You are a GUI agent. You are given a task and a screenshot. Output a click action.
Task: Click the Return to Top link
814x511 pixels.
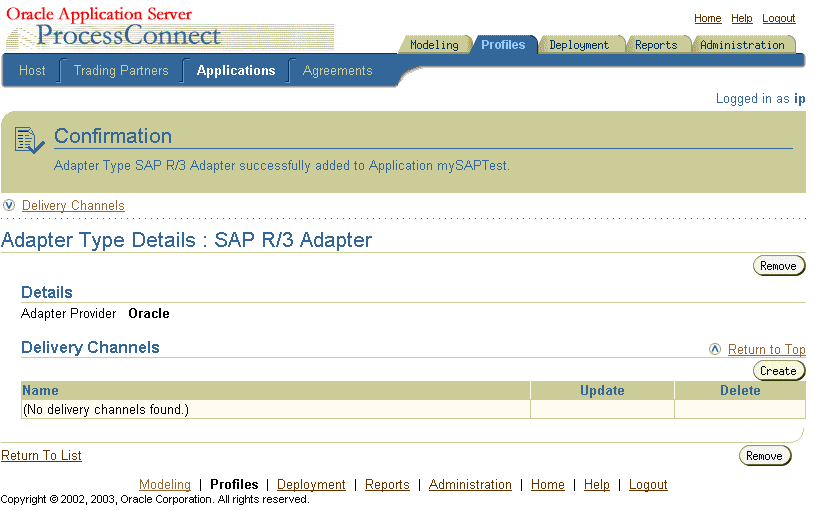coord(766,349)
